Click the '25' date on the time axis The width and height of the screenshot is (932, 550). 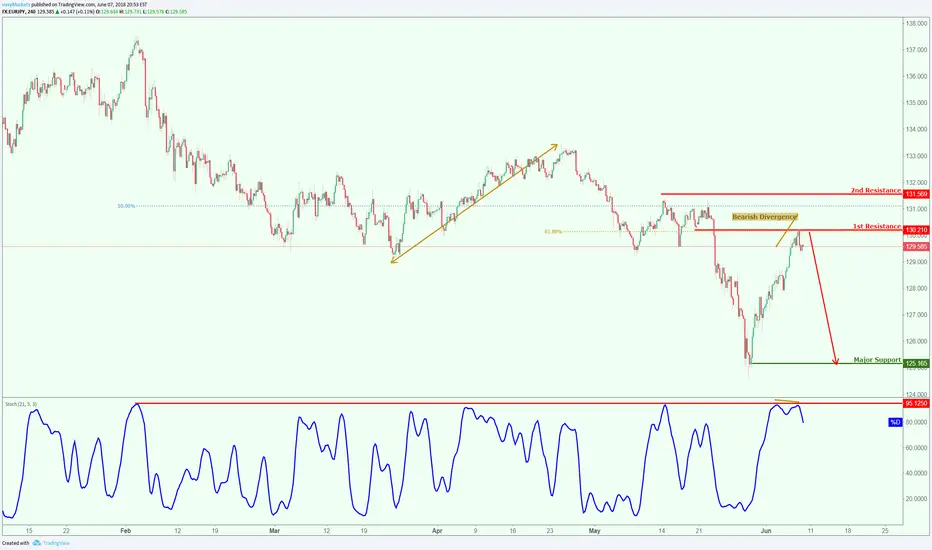pyautogui.click(x=885, y=530)
